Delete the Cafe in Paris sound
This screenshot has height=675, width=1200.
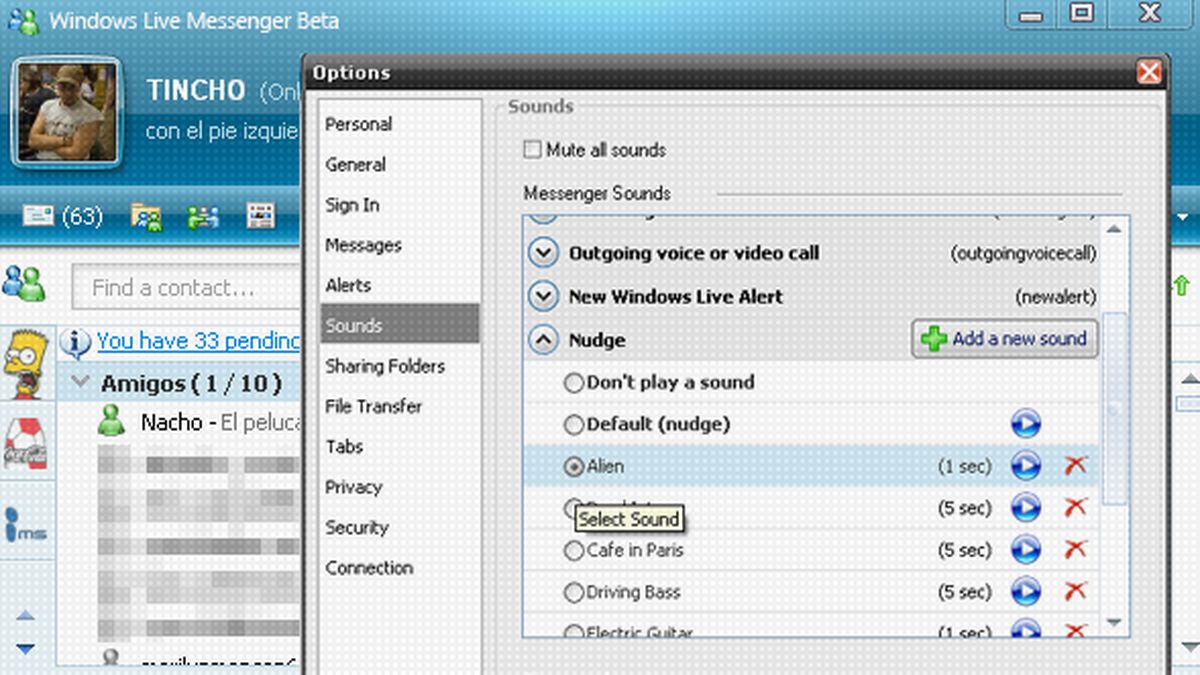coord(1075,550)
